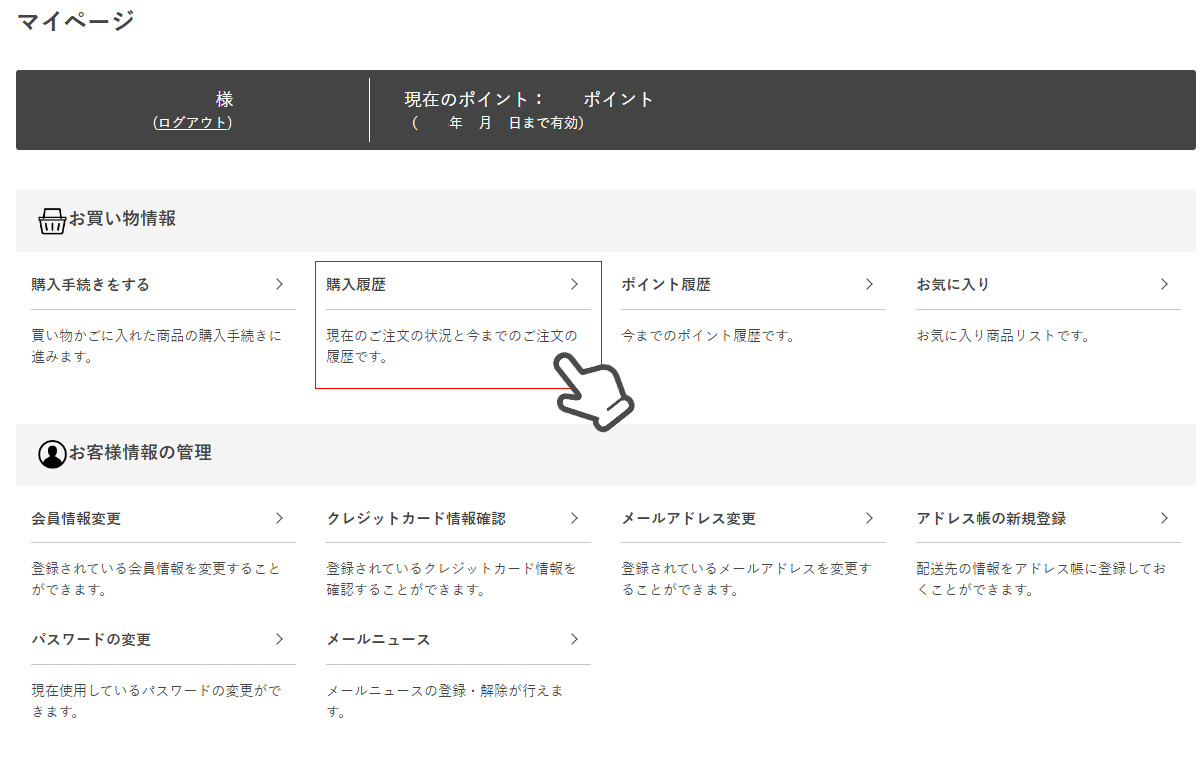Open 会員情報変更 member info page
This screenshot has width=1201, height=765.
[x=76, y=519]
